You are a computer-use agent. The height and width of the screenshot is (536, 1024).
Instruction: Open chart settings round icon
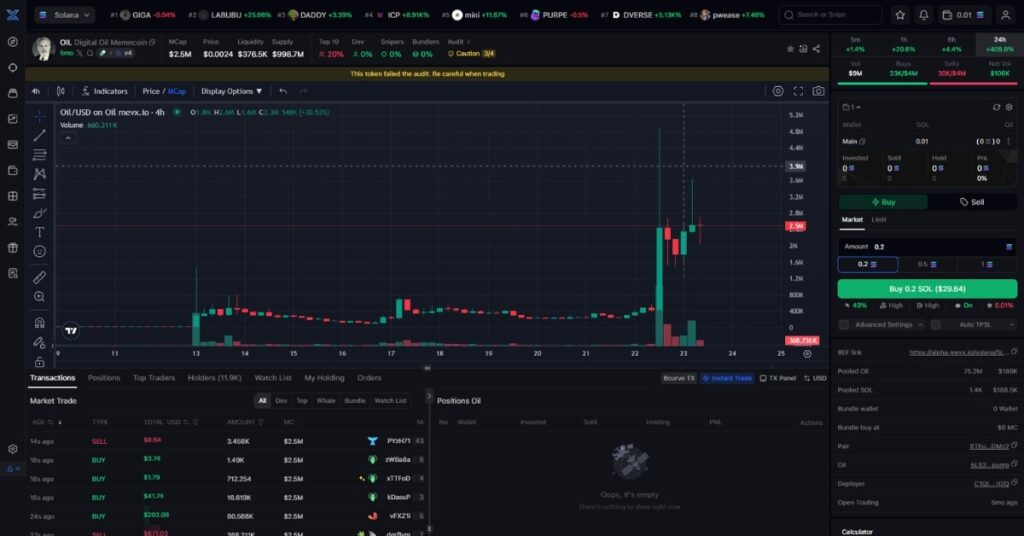click(x=778, y=91)
